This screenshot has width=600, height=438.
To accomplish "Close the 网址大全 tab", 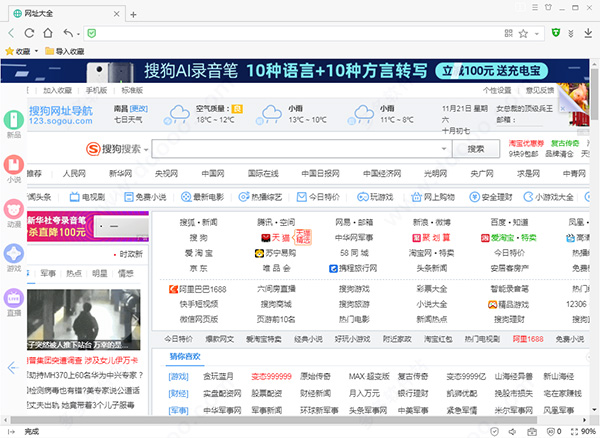I will (x=117, y=14).
